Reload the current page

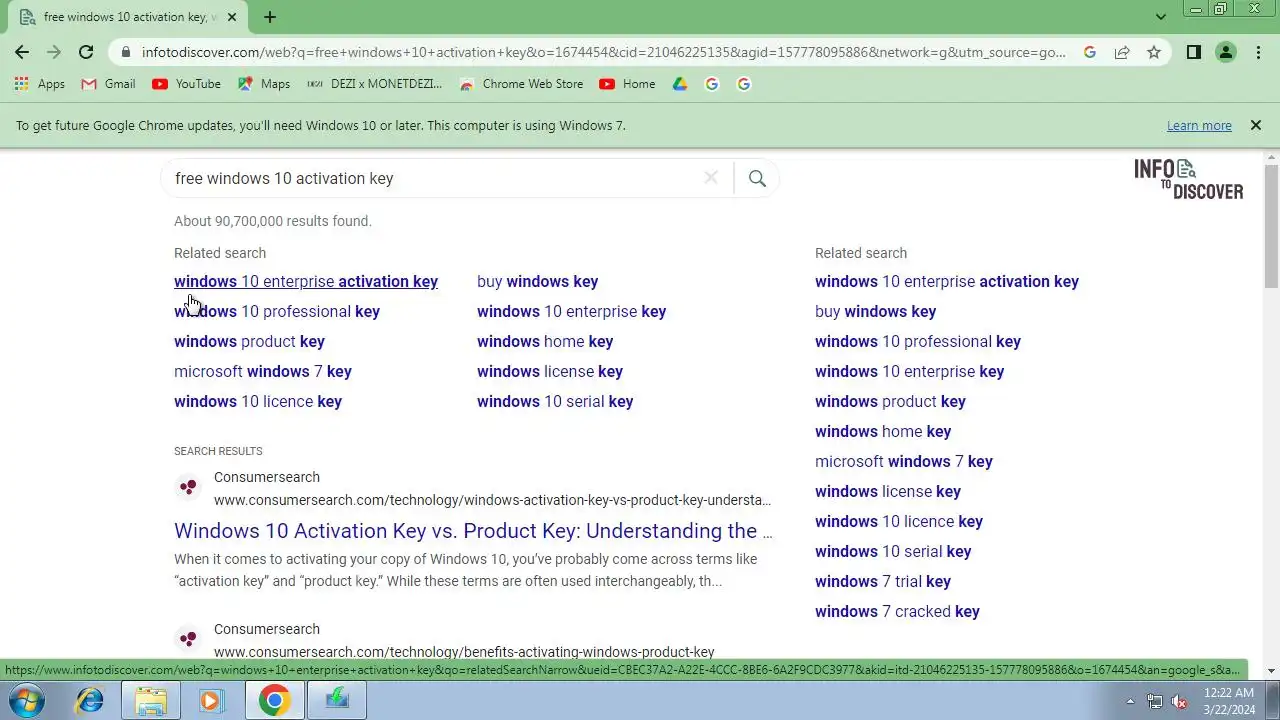[x=86, y=52]
